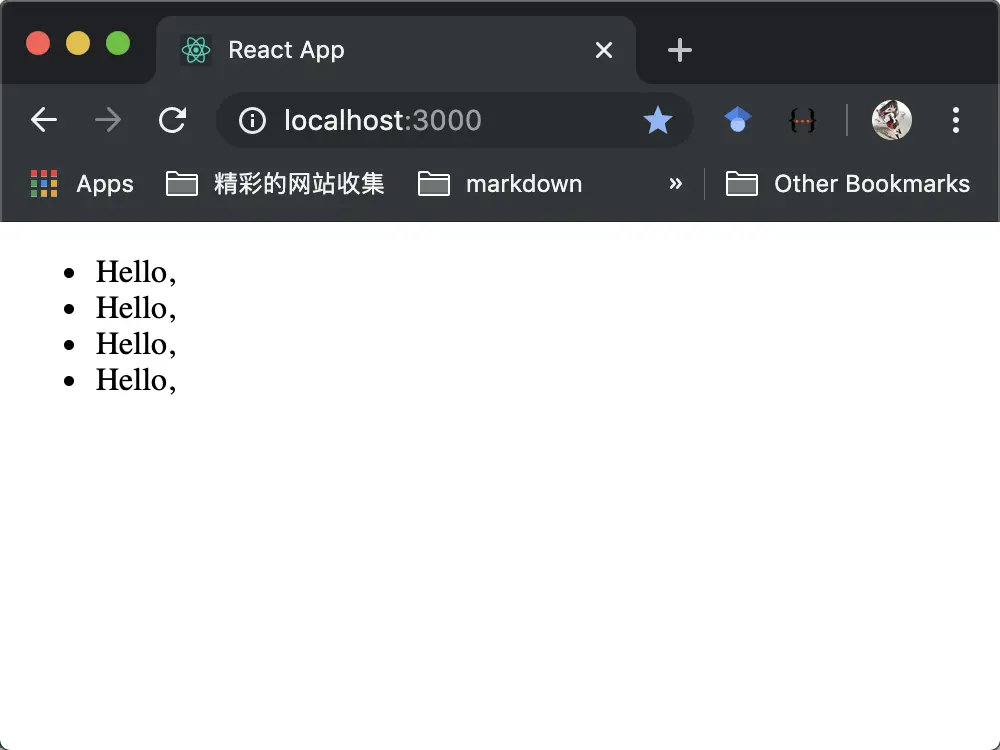Close window with the red button
The height and width of the screenshot is (750, 1000).
tap(38, 43)
